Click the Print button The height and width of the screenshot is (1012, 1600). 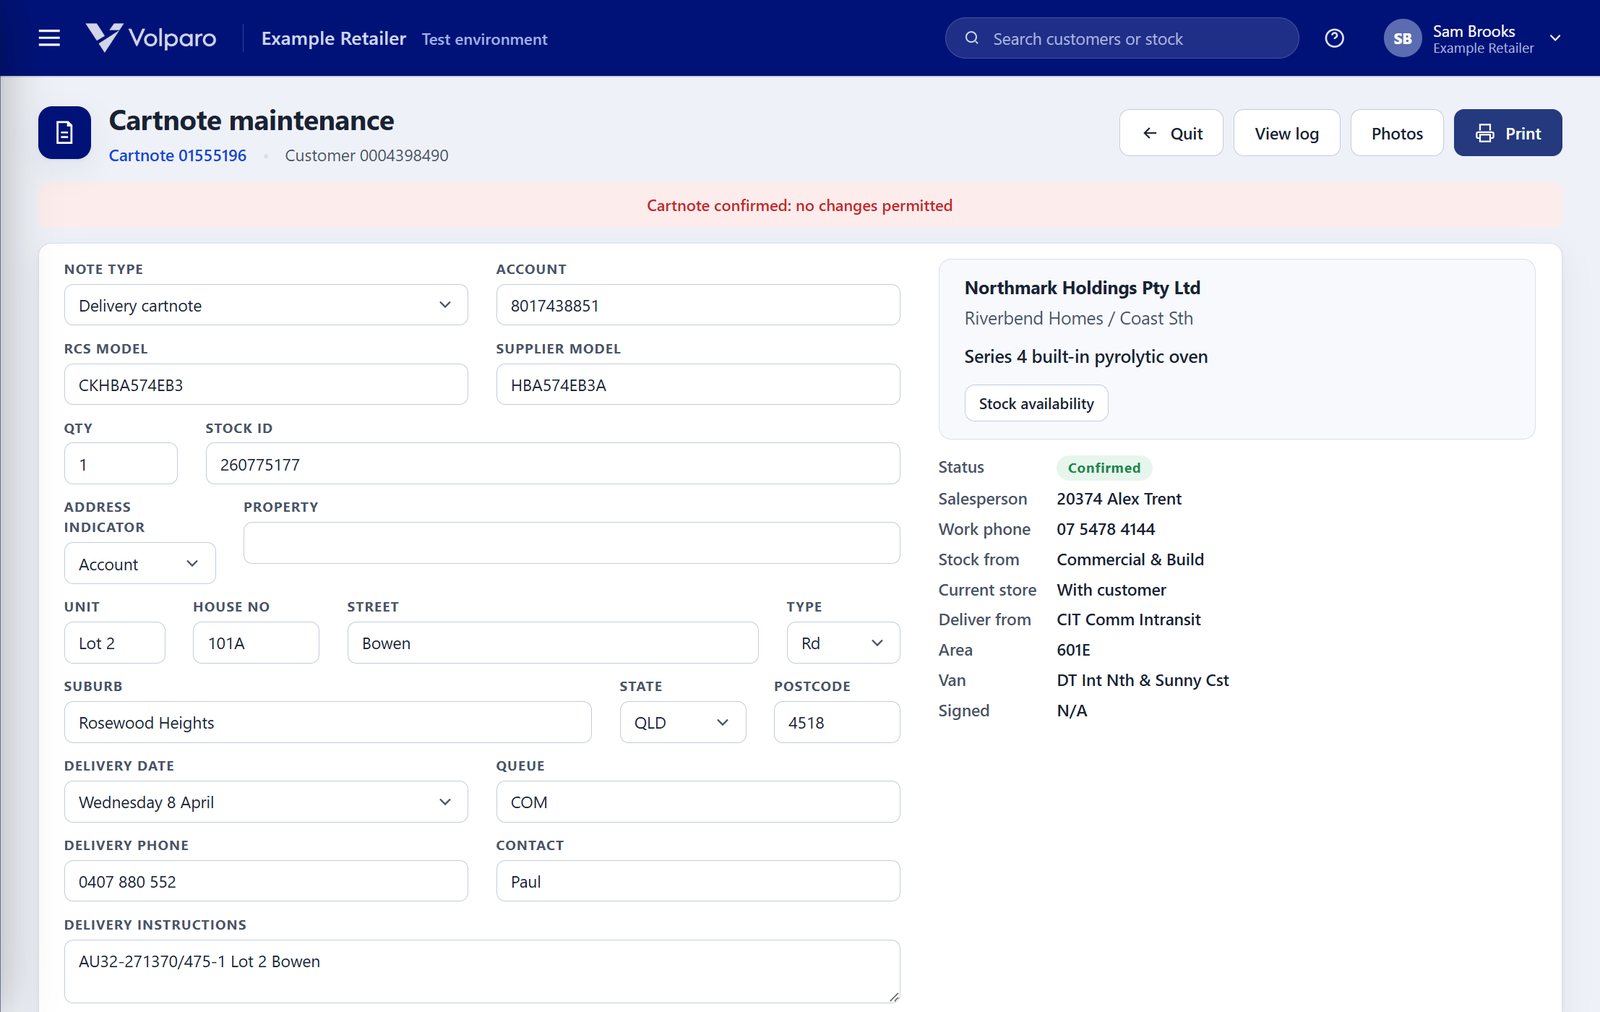(x=1507, y=133)
